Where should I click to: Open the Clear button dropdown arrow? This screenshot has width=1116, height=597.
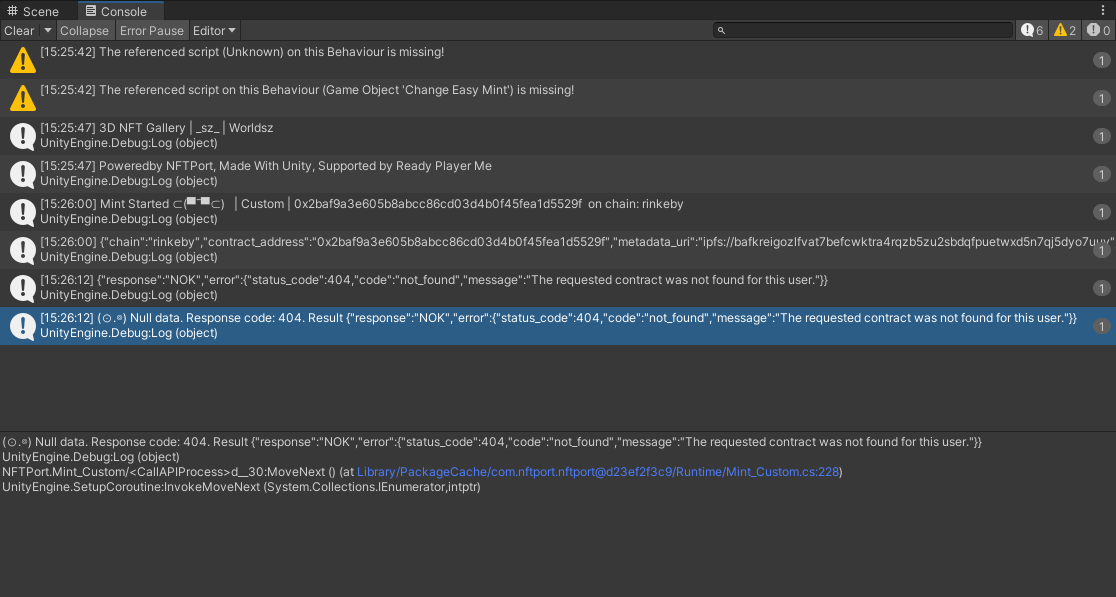[x=47, y=30]
